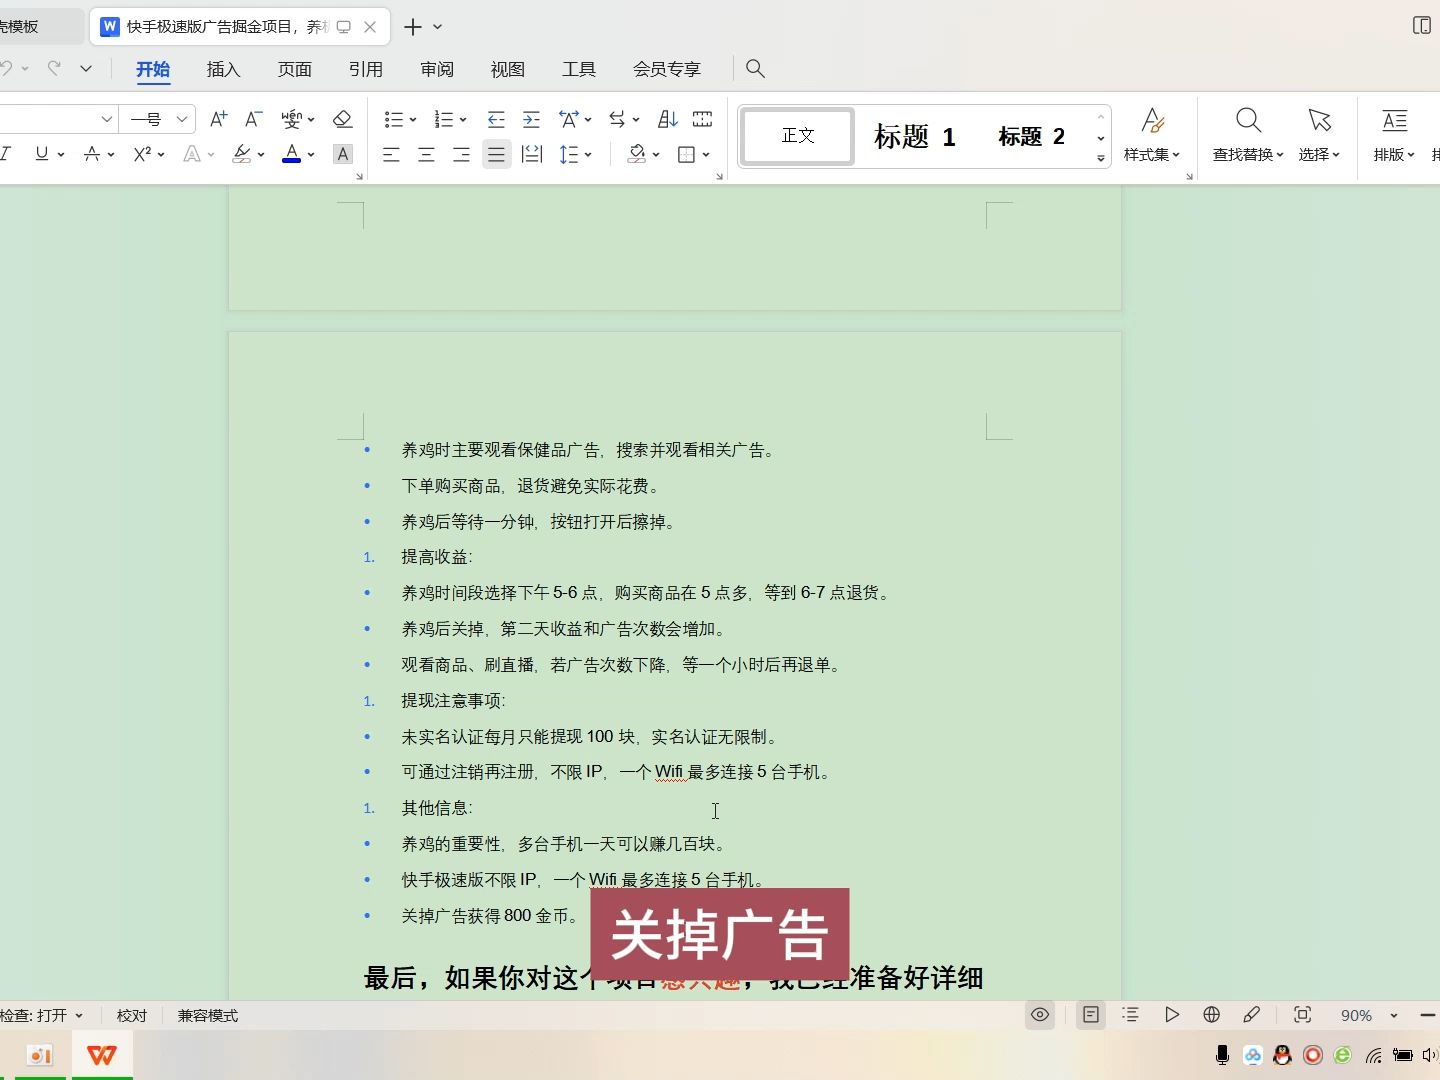Toggle the character shading A icon
The width and height of the screenshot is (1440, 1080).
[343, 154]
